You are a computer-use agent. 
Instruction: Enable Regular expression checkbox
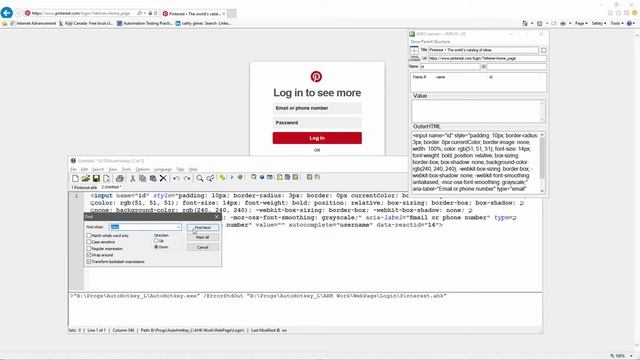89,249
